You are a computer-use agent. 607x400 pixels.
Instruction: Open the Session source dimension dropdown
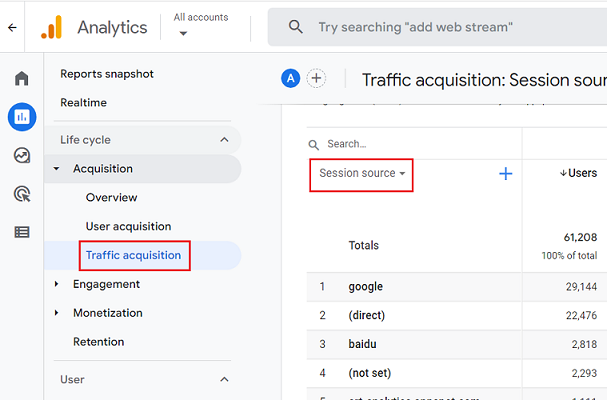coord(361,174)
